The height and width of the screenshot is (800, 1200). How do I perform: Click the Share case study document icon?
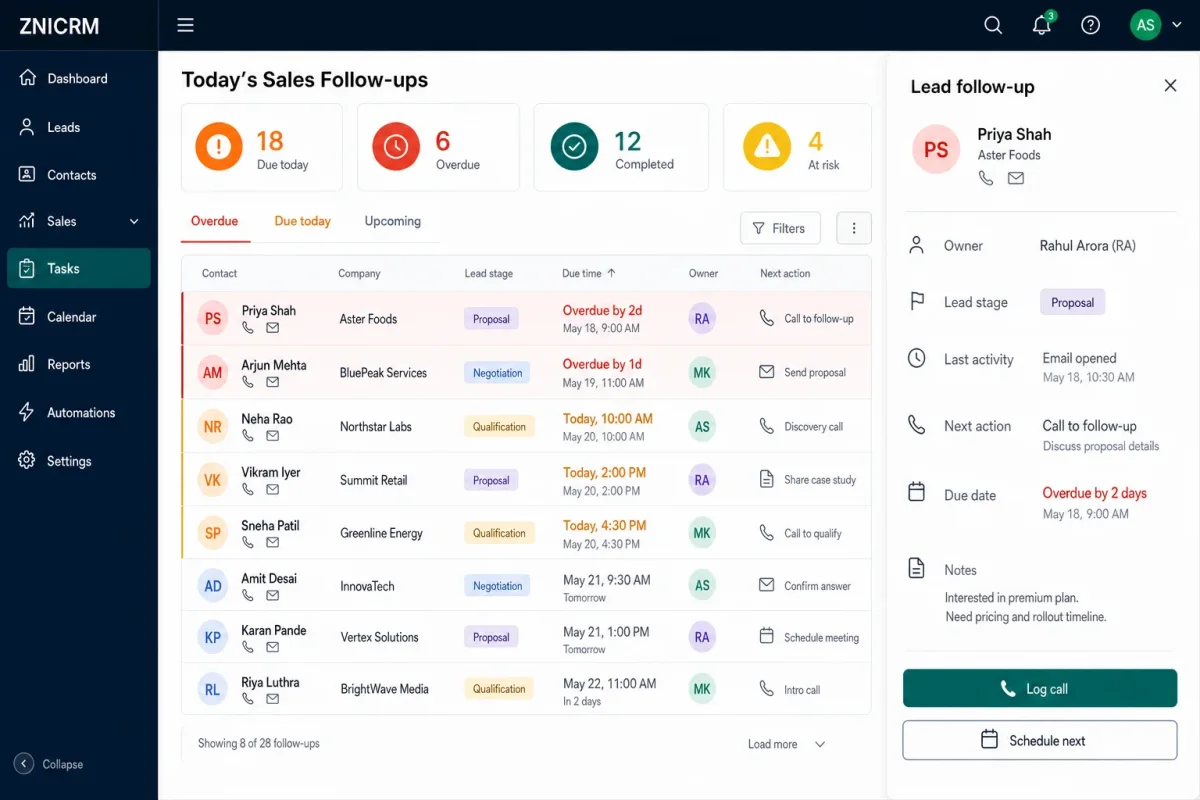767,479
